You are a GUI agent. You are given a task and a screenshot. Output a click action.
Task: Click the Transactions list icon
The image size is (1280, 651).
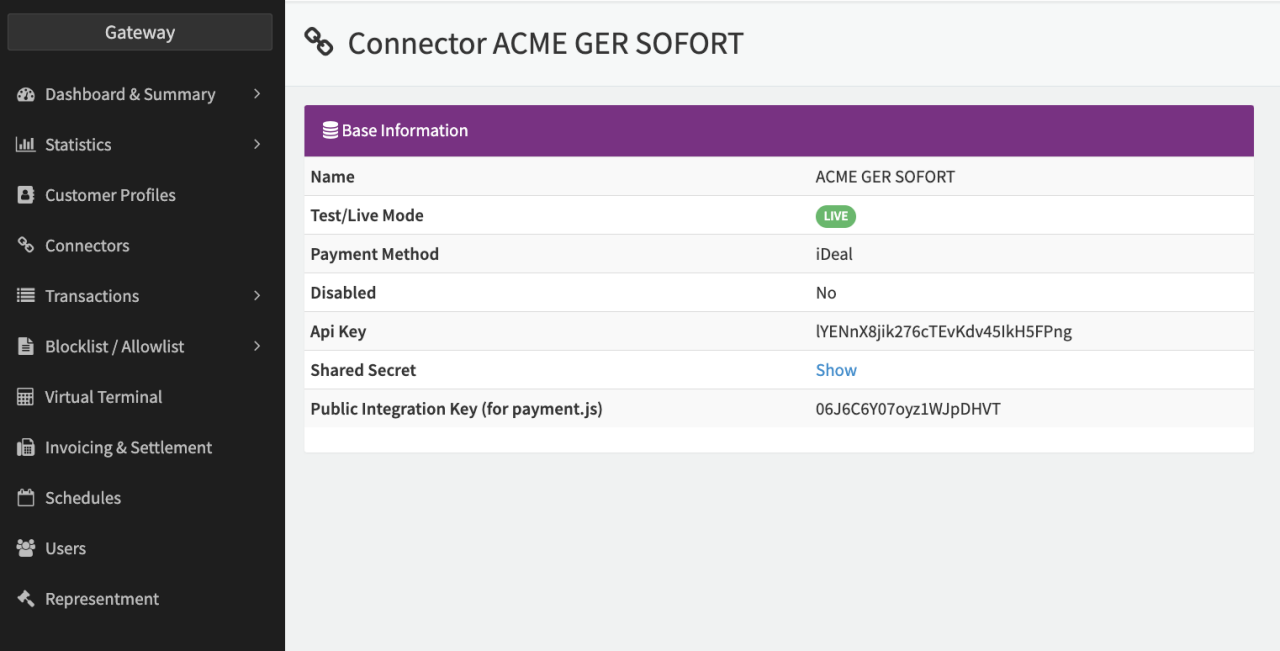pyautogui.click(x=26, y=296)
